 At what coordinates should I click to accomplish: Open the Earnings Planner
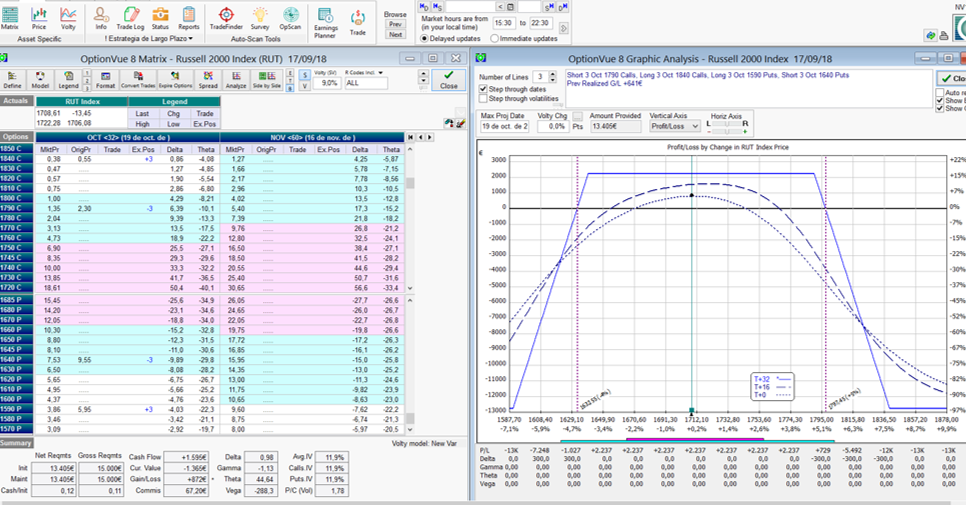click(325, 23)
